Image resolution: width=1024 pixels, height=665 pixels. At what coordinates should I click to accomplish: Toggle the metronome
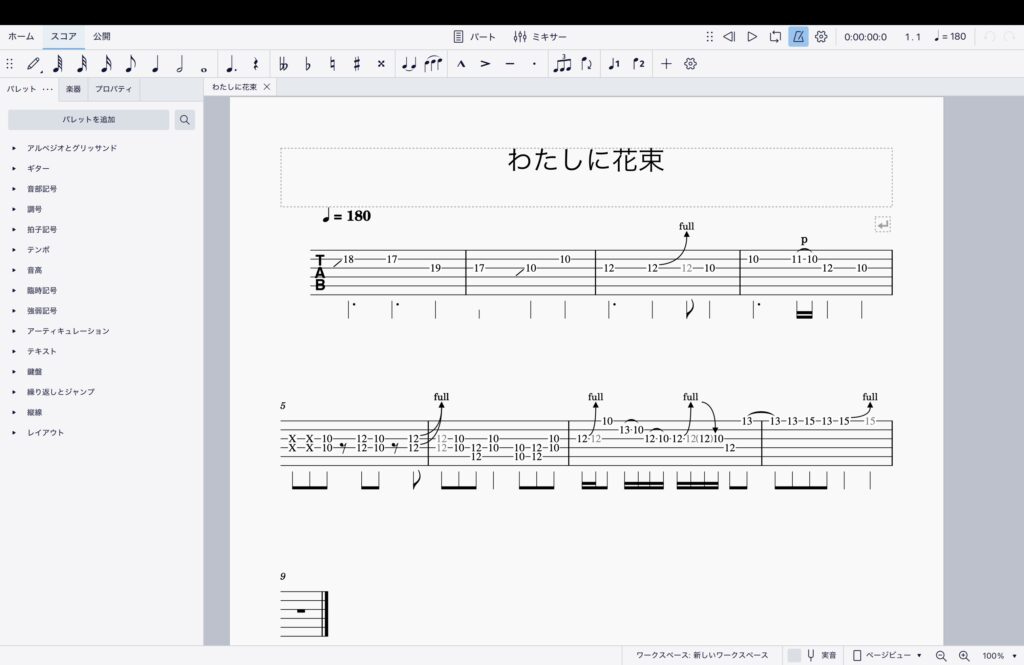pos(798,37)
